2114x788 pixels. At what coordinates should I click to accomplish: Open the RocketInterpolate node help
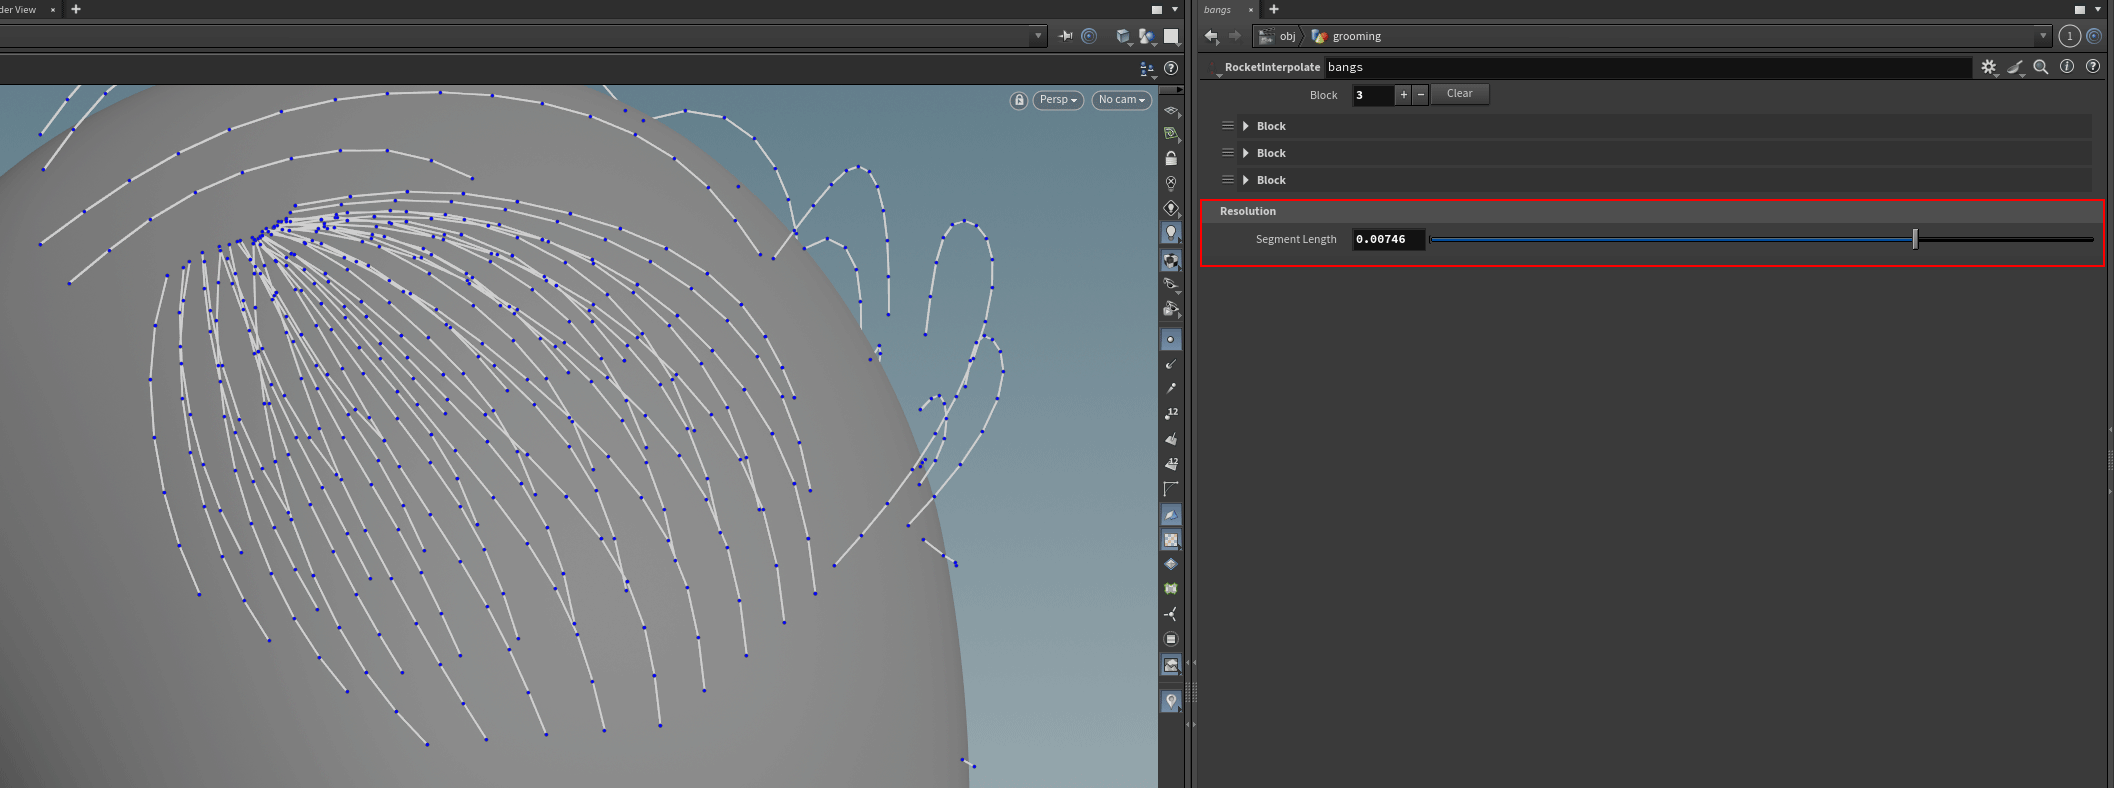[x=2092, y=67]
